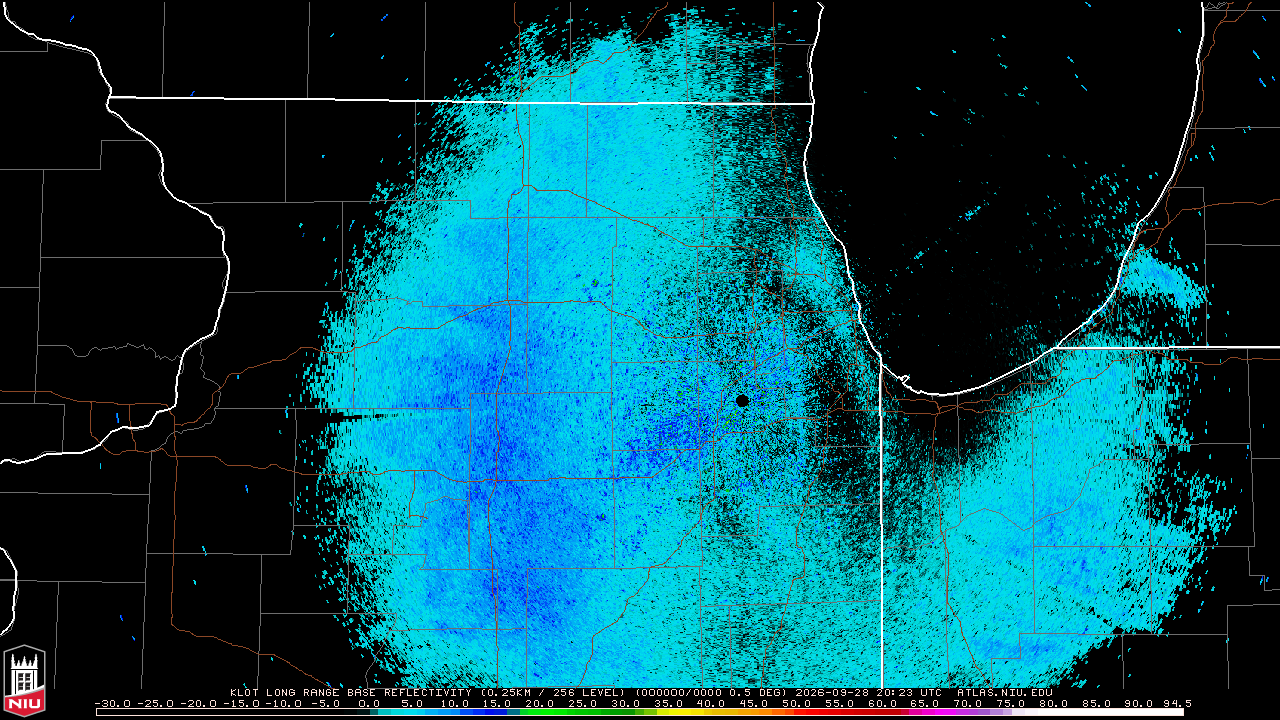Click the 10.0 dBZ blue color scale segment

click(455, 712)
